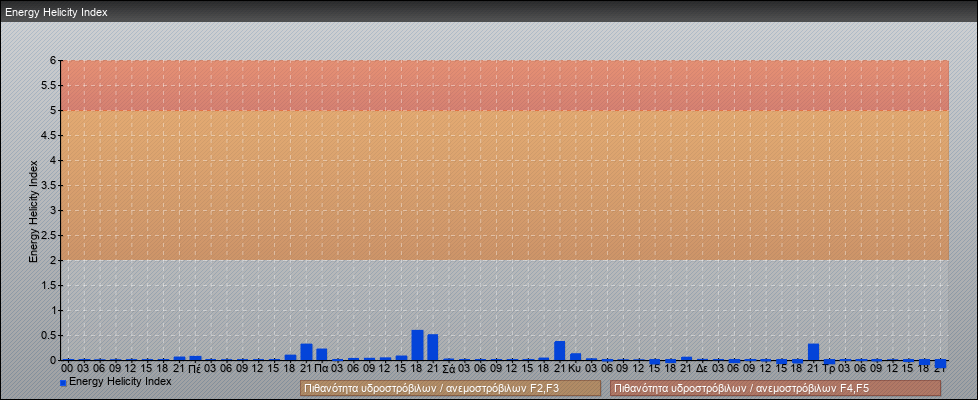This screenshot has height=400, width=978.
Task: Click the 5.5 value on the y-axis
Action: point(48,85)
